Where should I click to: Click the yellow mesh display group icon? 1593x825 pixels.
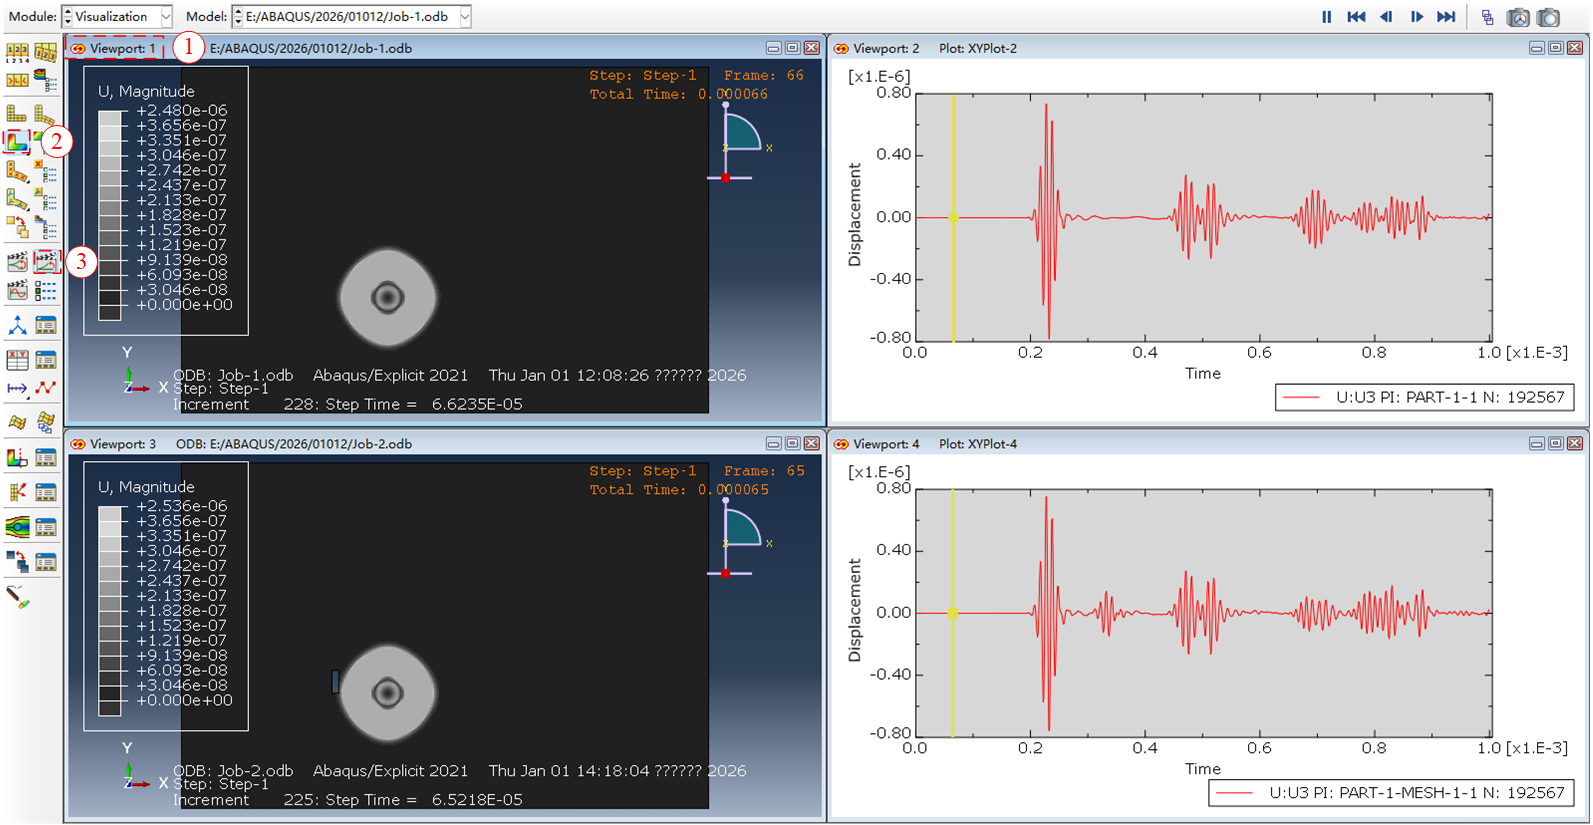pos(17,422)
